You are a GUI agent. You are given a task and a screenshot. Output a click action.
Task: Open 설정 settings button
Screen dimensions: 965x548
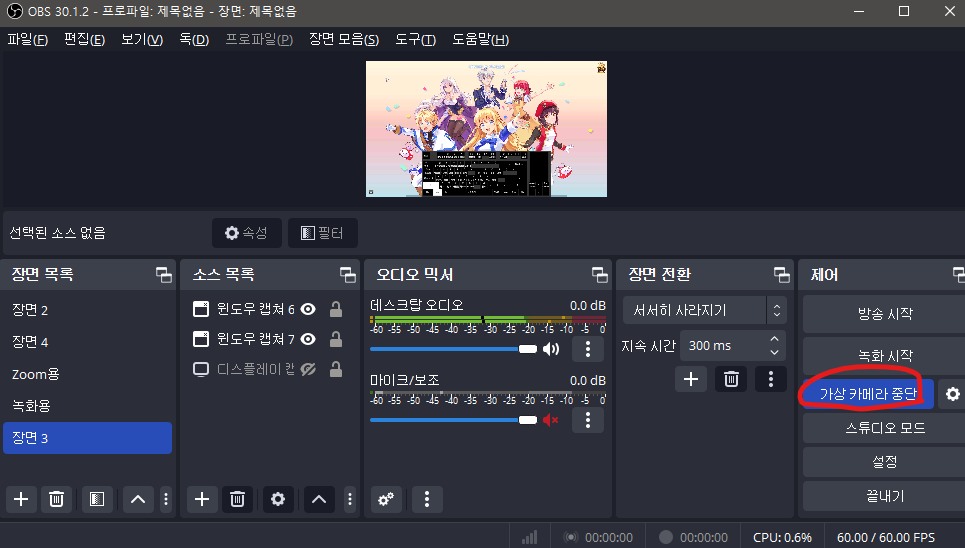pos(884,462)
